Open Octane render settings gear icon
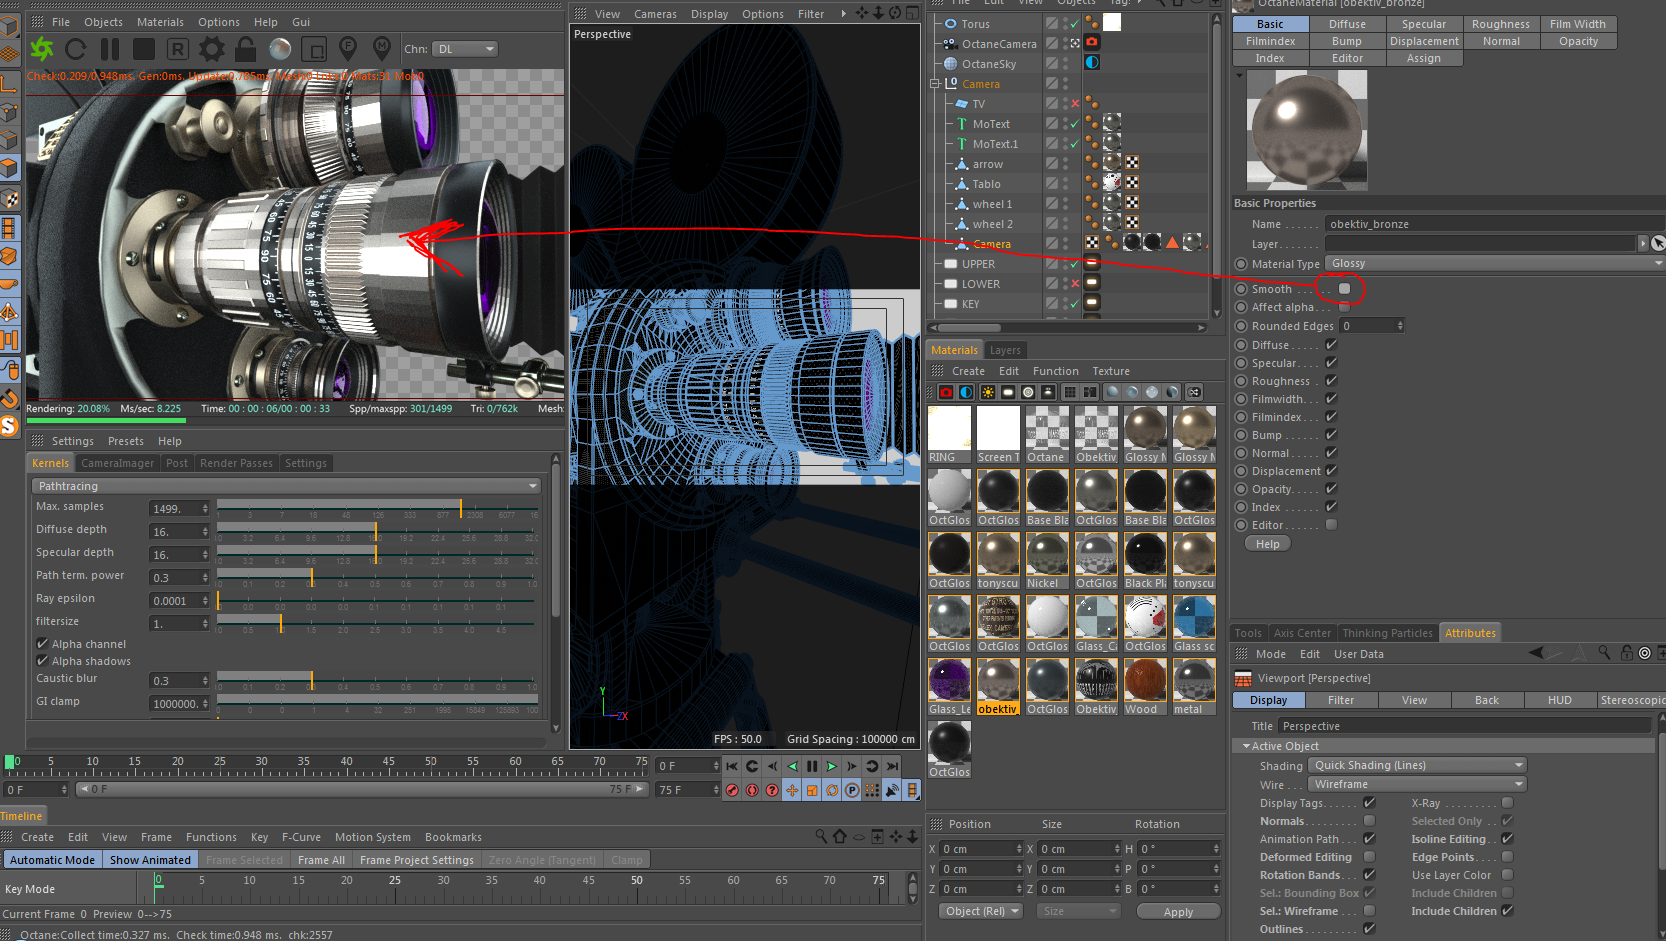The width and height of the screenshot is (1666, 941). [212, 49]
